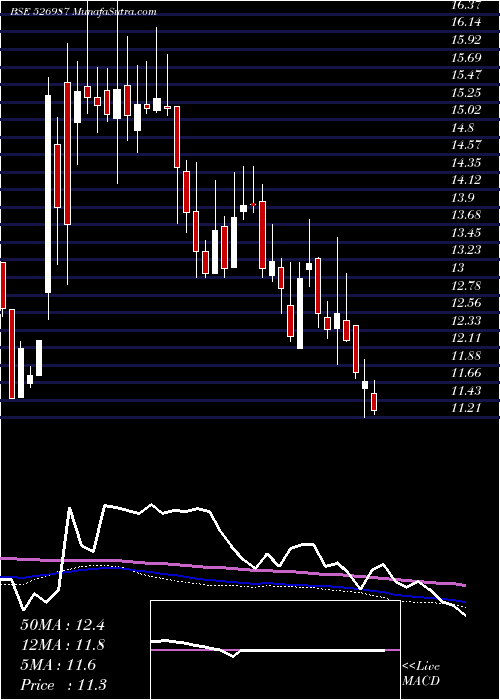Click the 15.92 price axis label

pos(466,40)
